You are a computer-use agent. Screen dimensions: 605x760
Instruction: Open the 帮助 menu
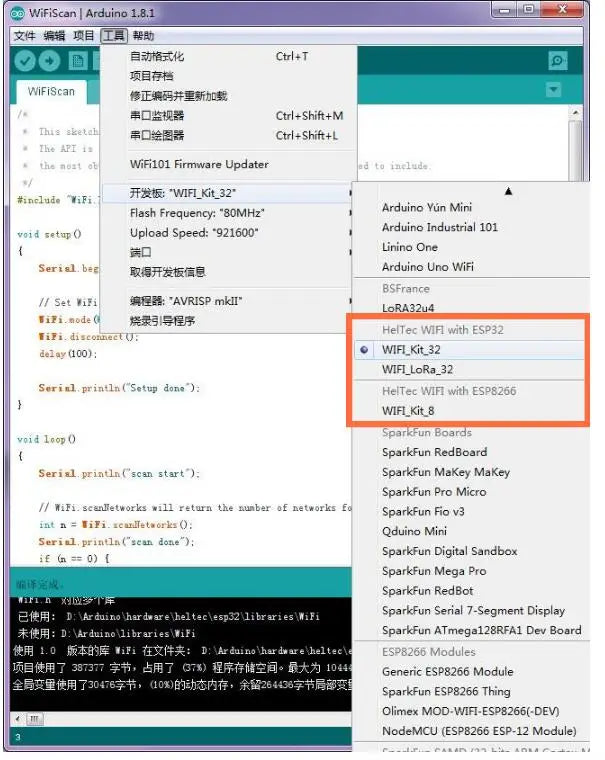pyautogui.click(x=143, y=35)
